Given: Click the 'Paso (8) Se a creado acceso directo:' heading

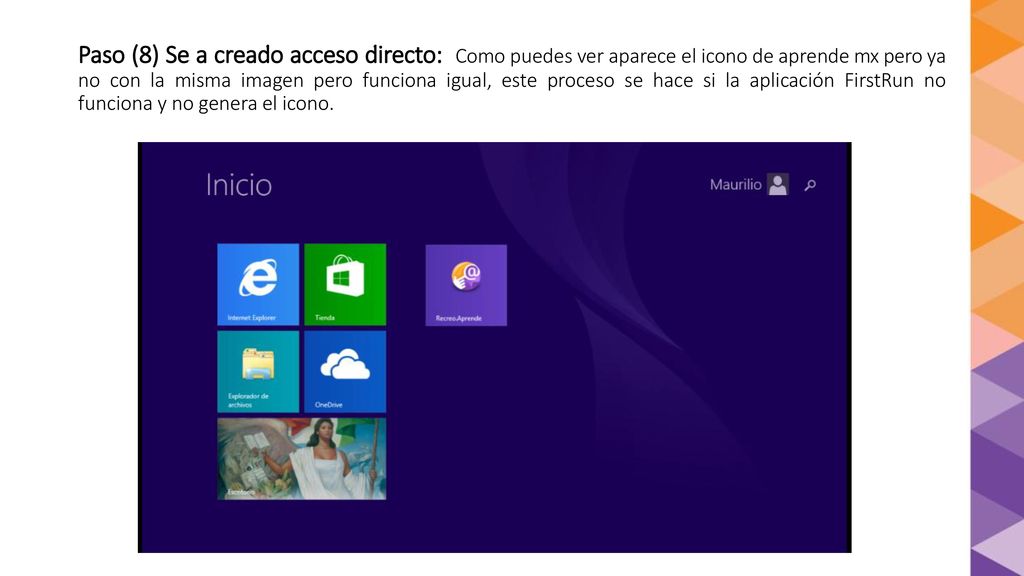Looking at the screenshot, I should point(260,56).
